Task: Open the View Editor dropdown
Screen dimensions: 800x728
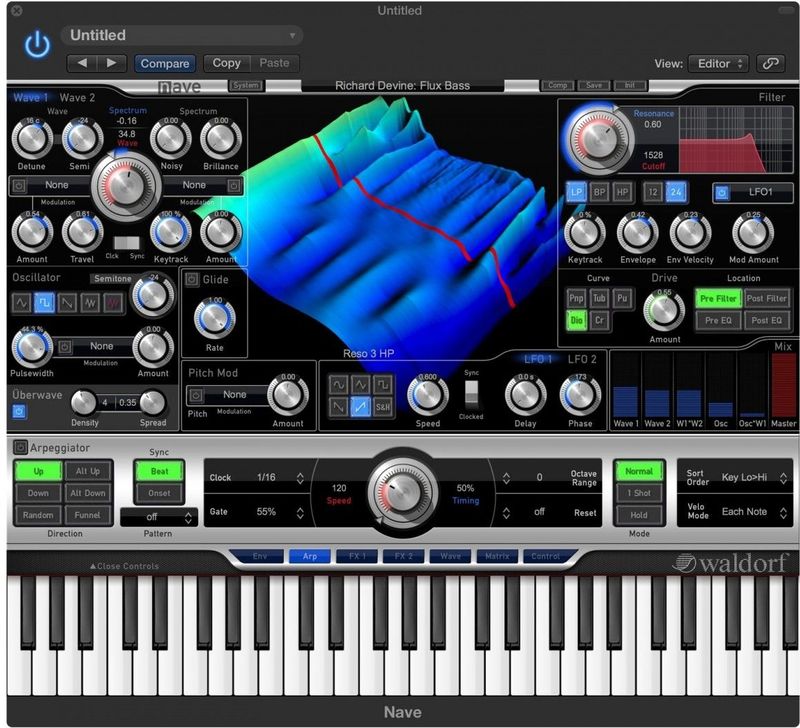Action: pos(718,64)
